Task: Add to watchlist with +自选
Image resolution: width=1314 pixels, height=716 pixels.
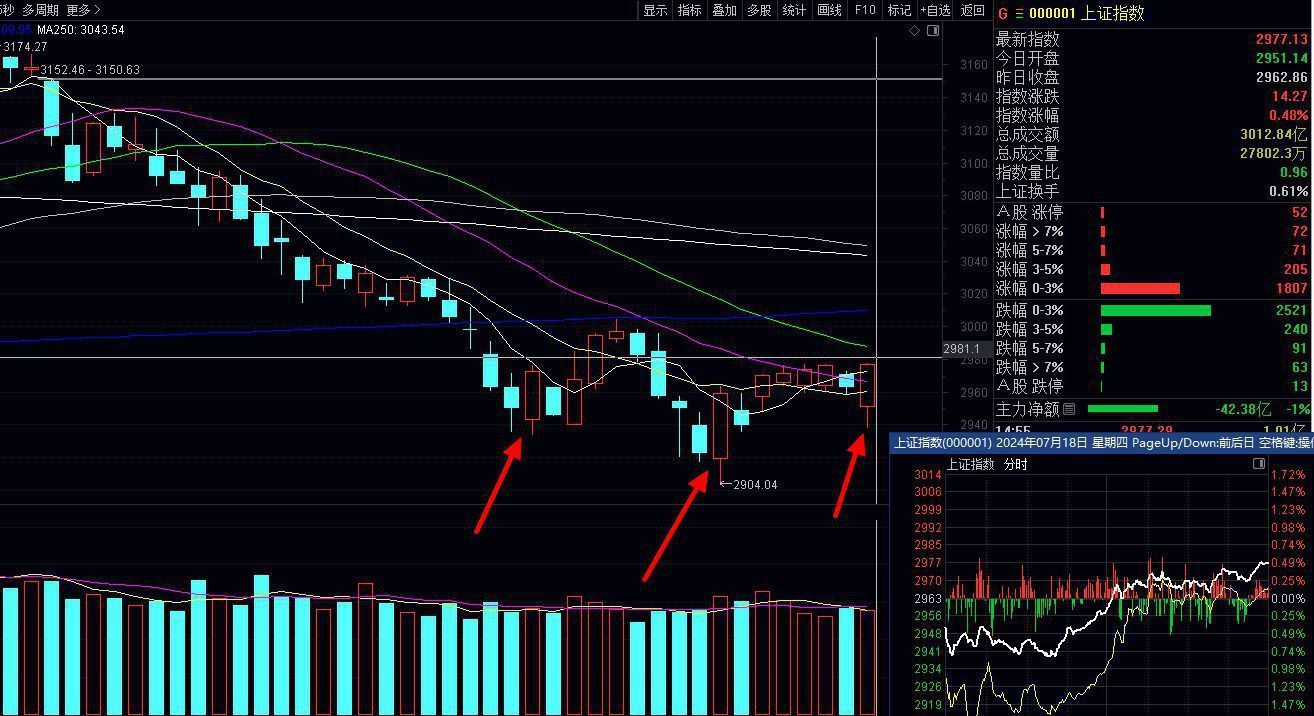Action: coord(935,10)
